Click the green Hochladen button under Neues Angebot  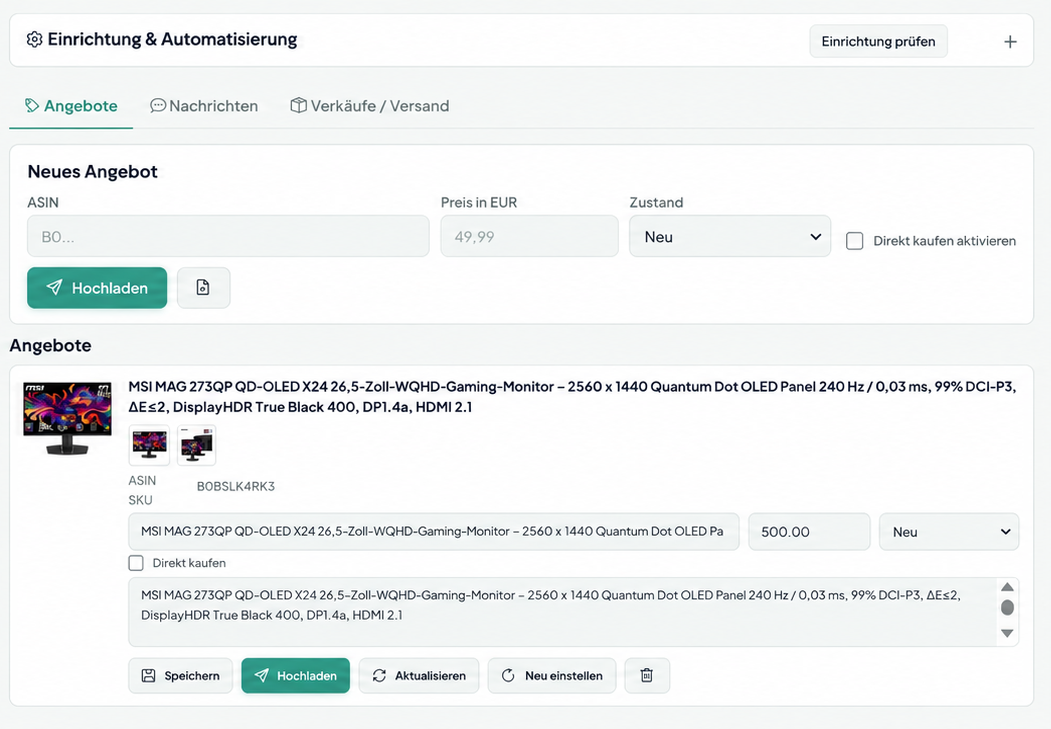(97, 288)
